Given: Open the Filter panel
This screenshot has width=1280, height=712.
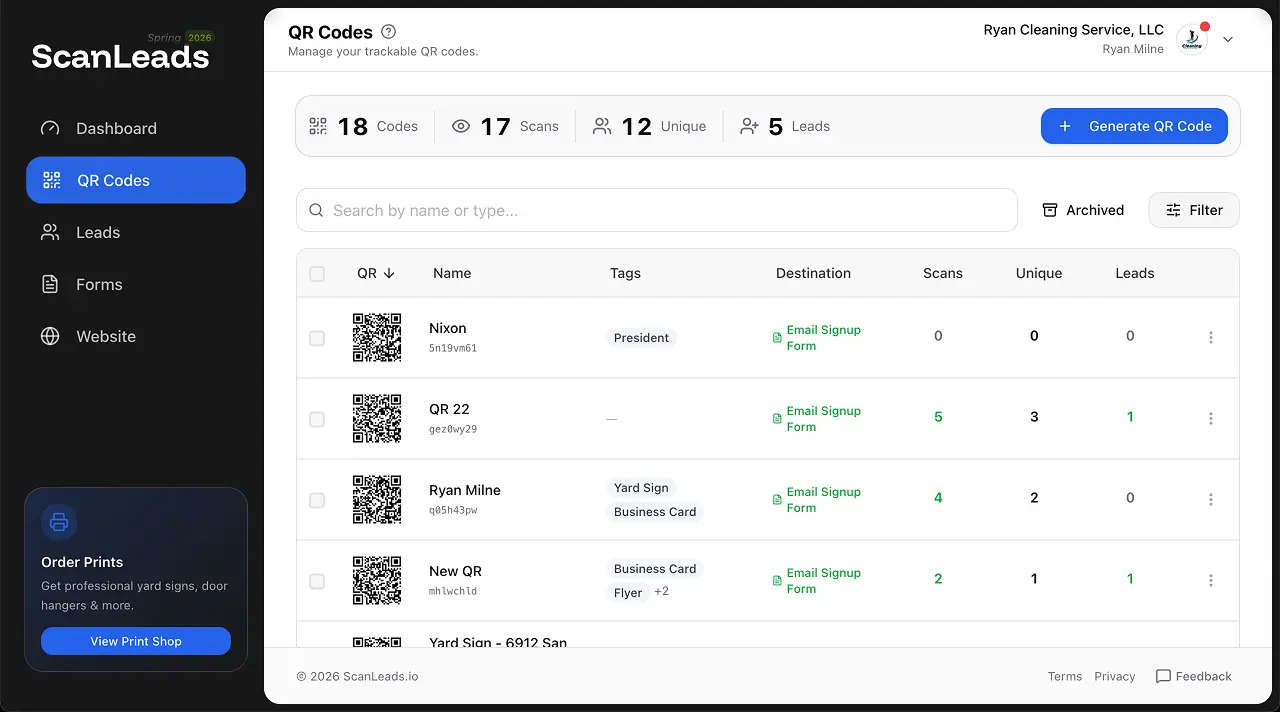Looking at the screenshot, I should pos(1193,210).
